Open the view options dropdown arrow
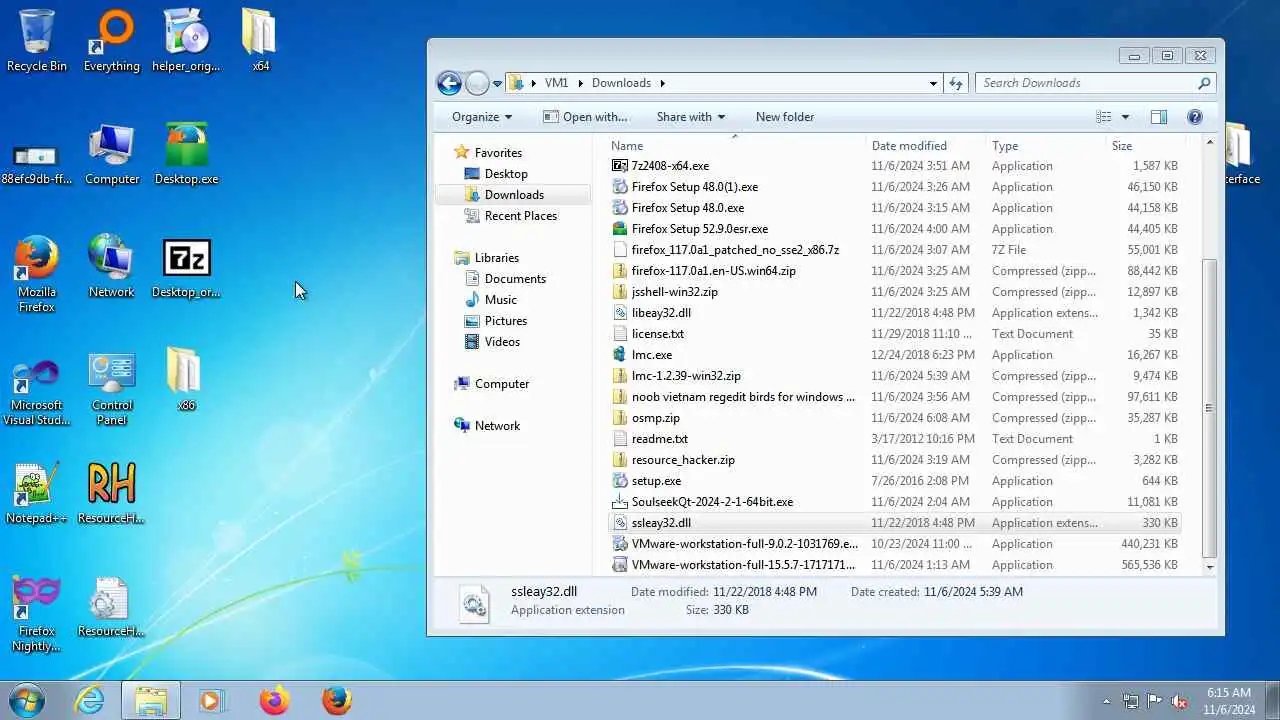The height and width of the screenshot is (720, 1280). [1125, 117]
